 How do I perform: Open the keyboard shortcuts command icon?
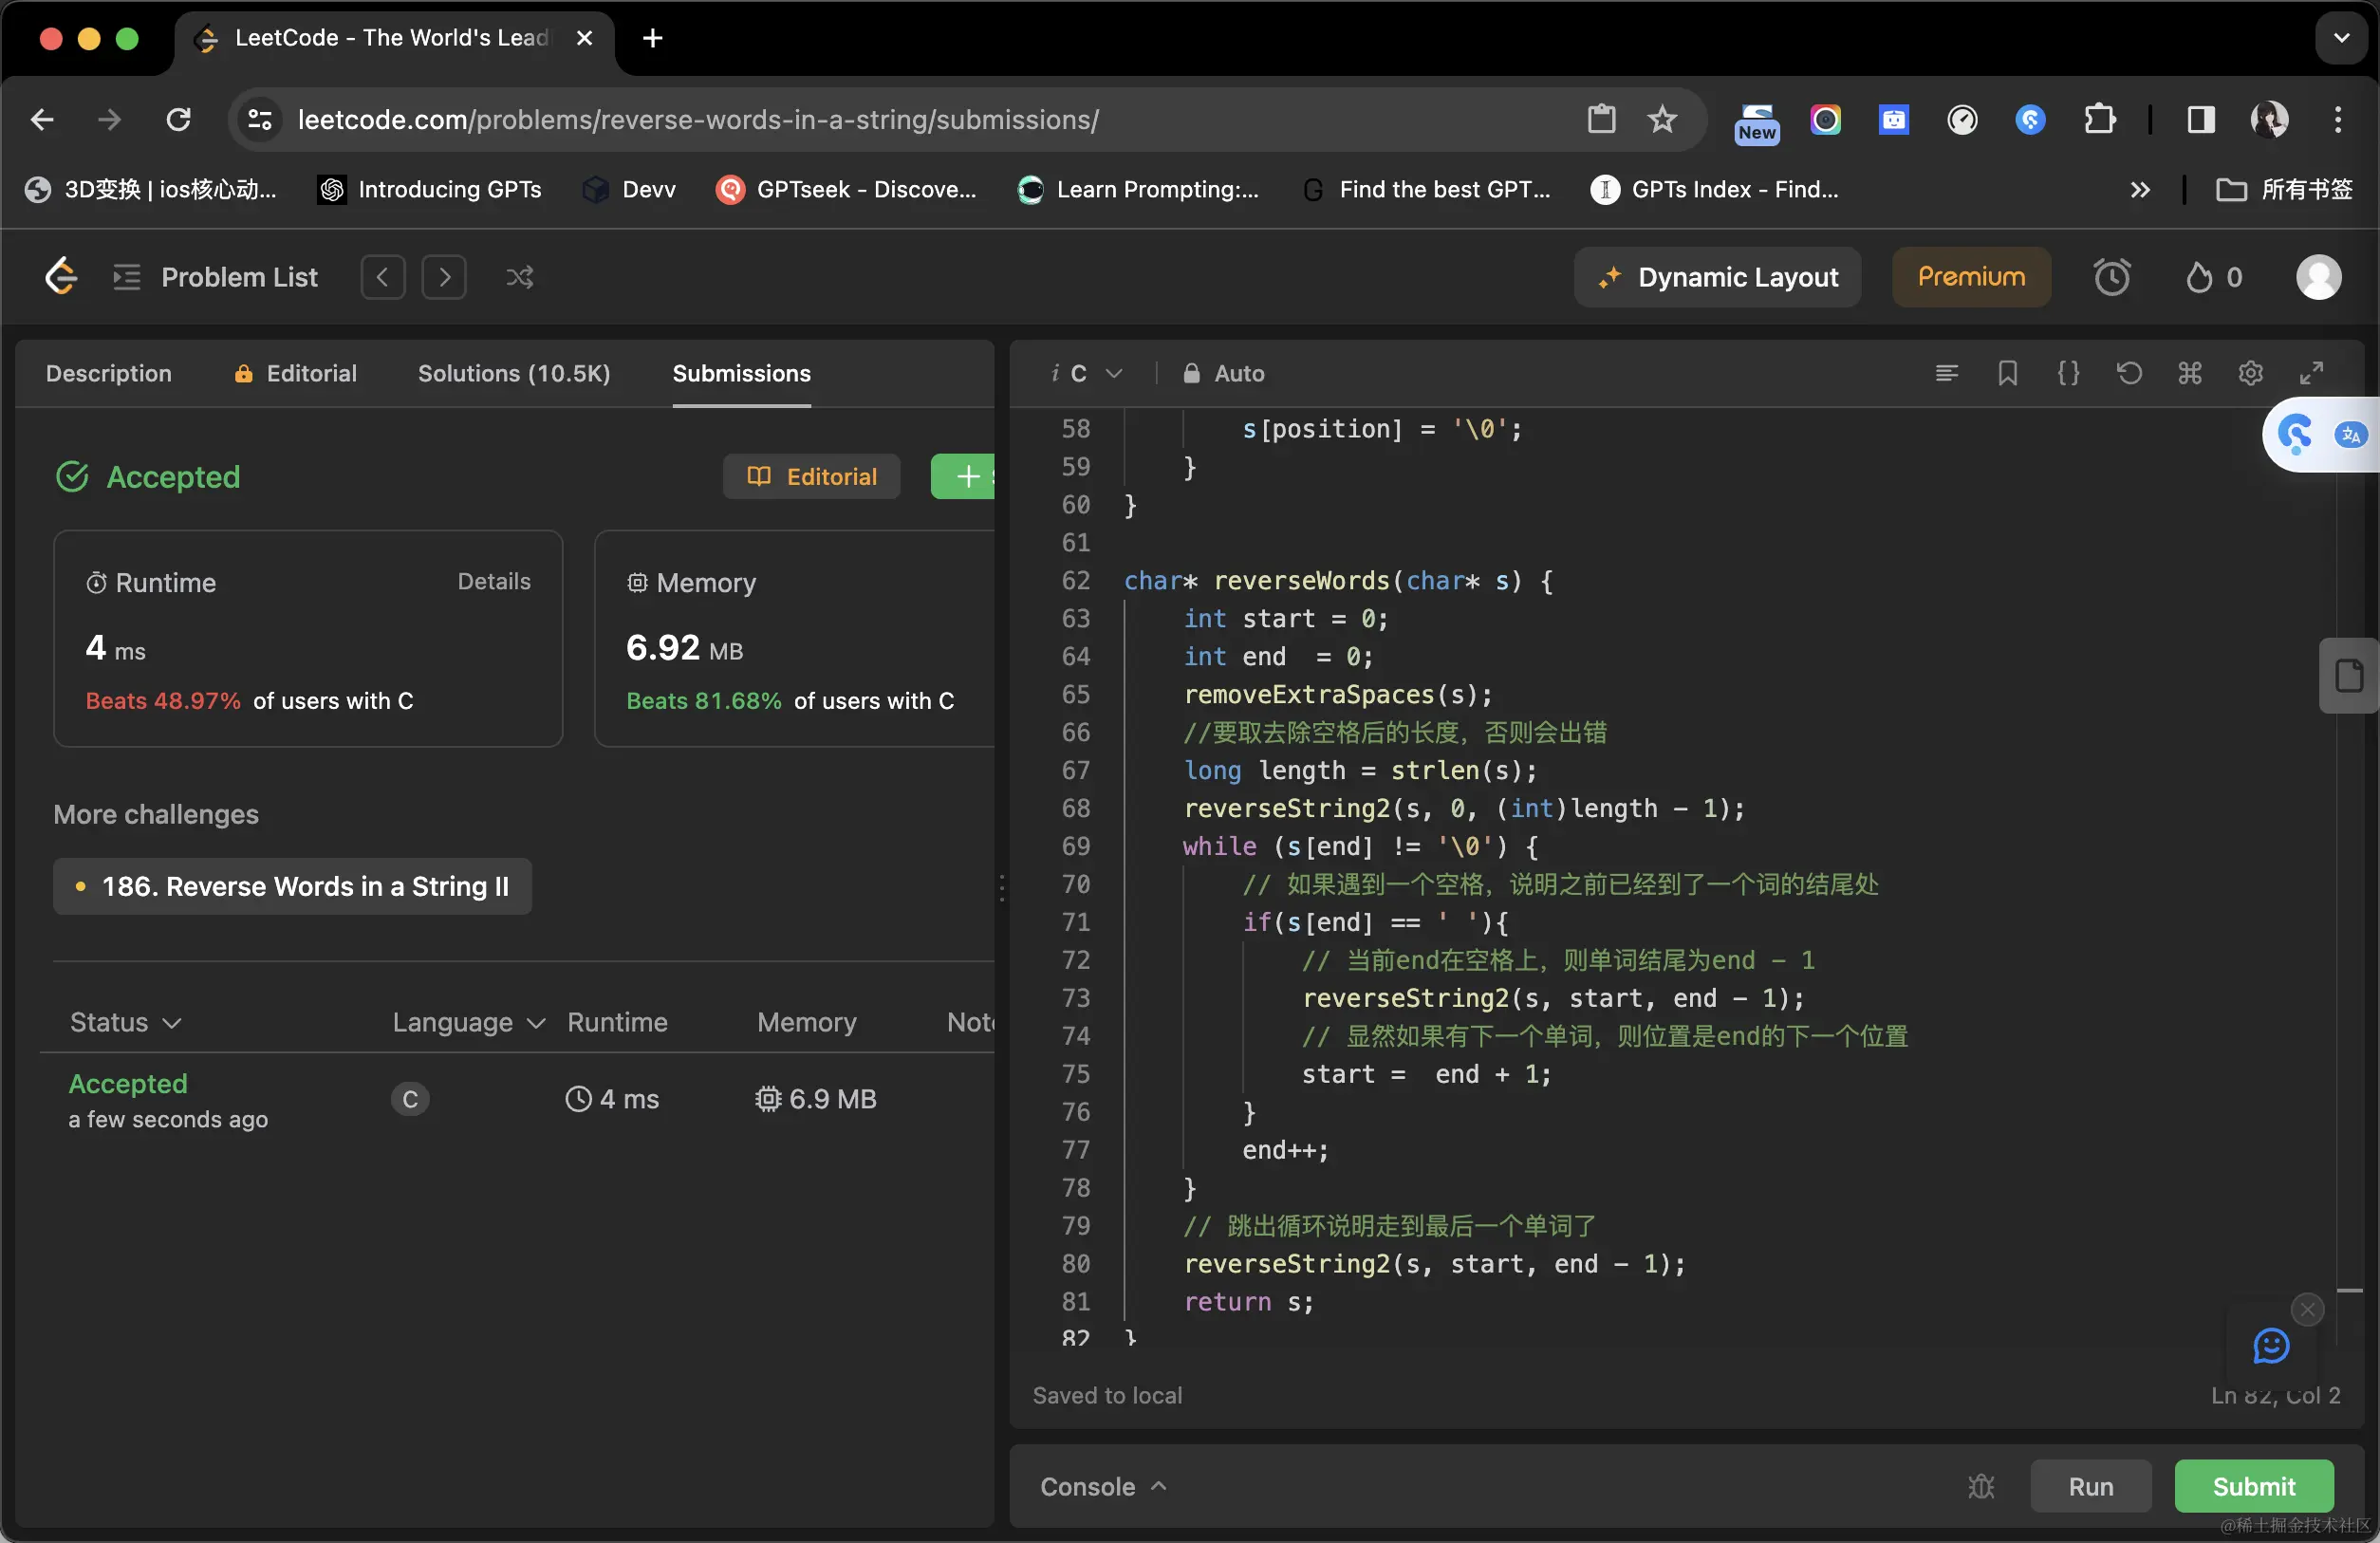pyautogui.click(x=2190, y=373)
